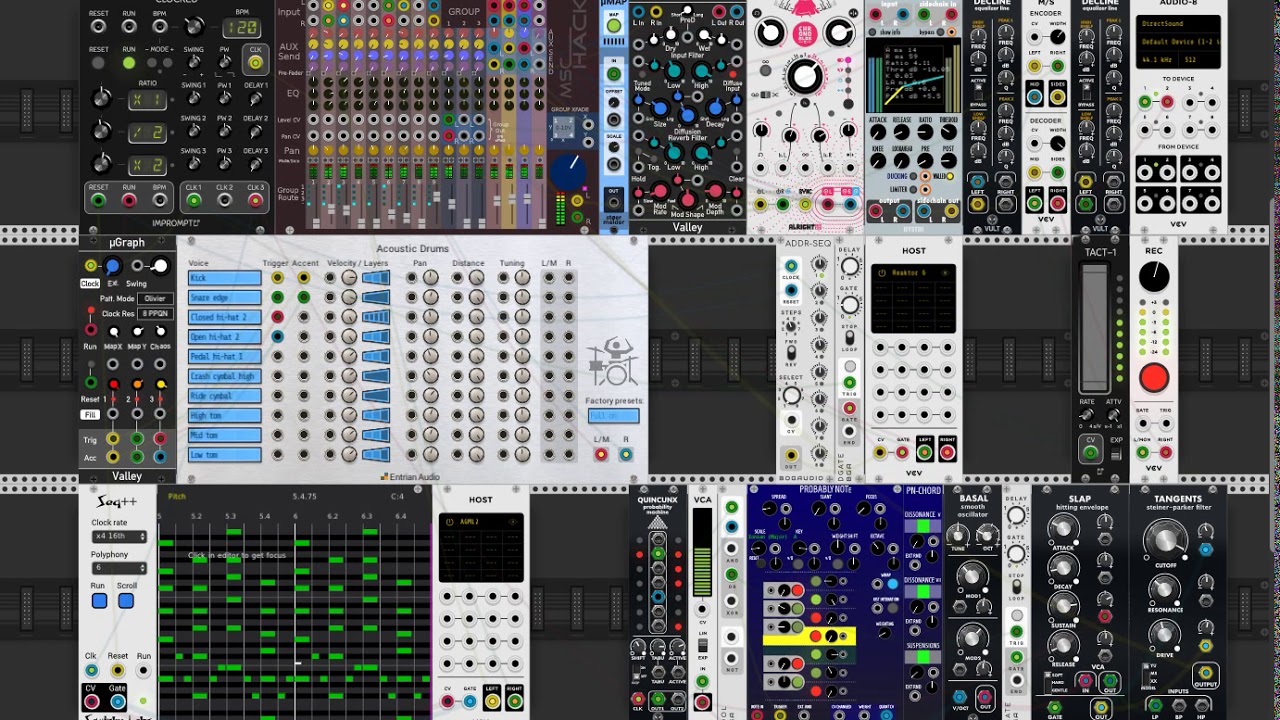Click the RATE knob on TACT-1
The height and width of the screenshot is (720, 1280).
1087,415
